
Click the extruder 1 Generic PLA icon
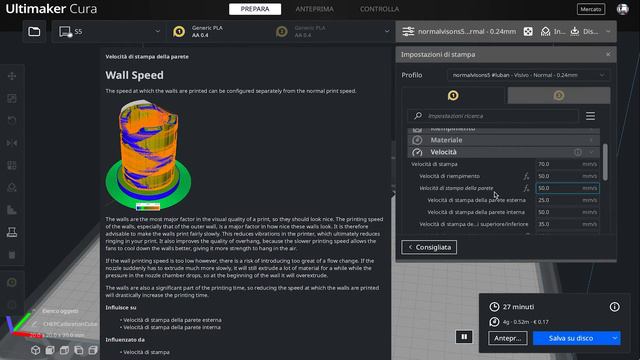179,31
